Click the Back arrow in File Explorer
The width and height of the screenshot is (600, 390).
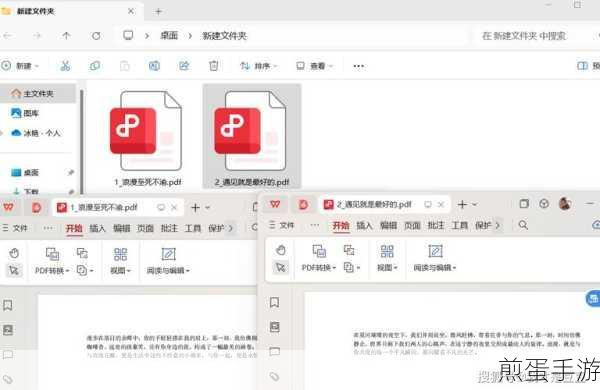click(x=7, y=36)
